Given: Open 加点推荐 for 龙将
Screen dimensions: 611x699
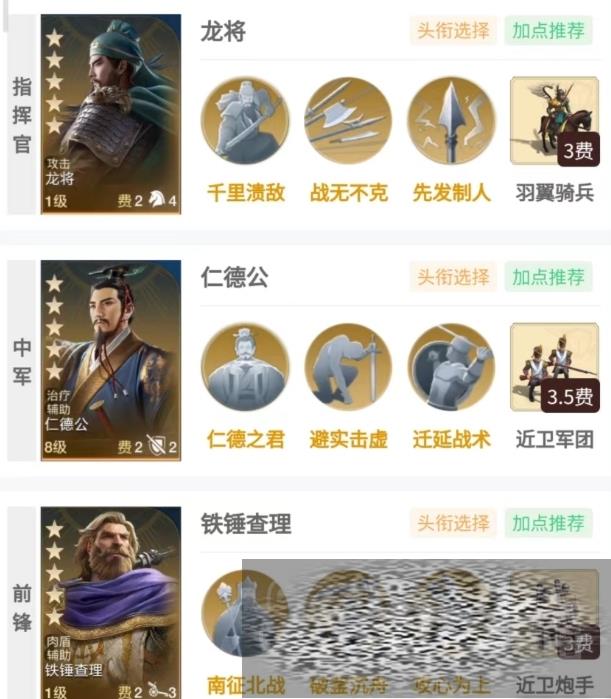Looking at the screenshot, I should pos(548,31).
